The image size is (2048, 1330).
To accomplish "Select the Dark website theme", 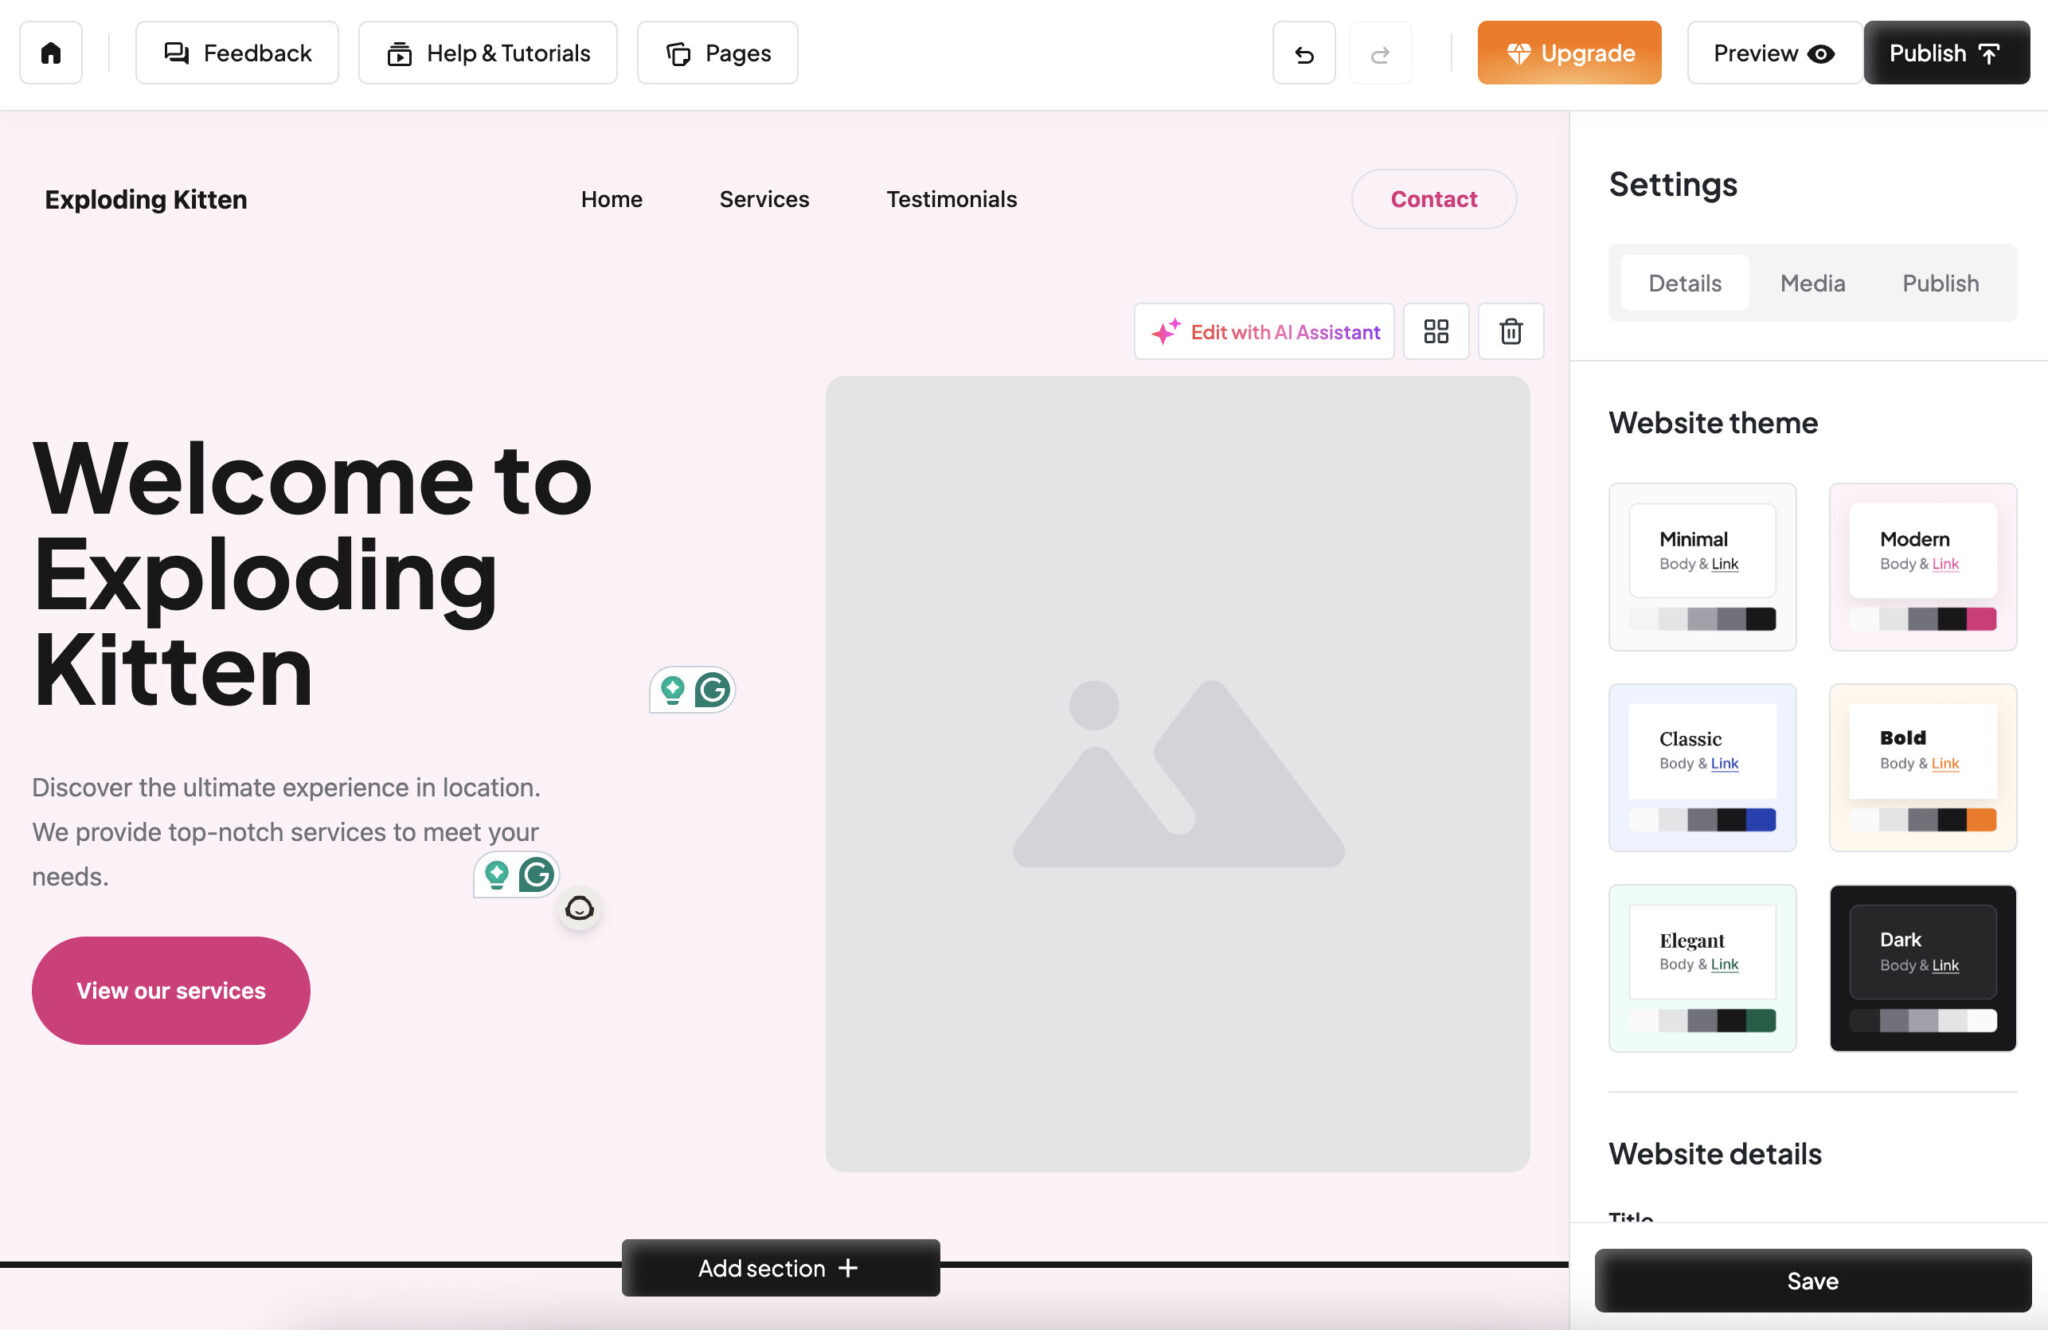I will (x=1921, y=967).
